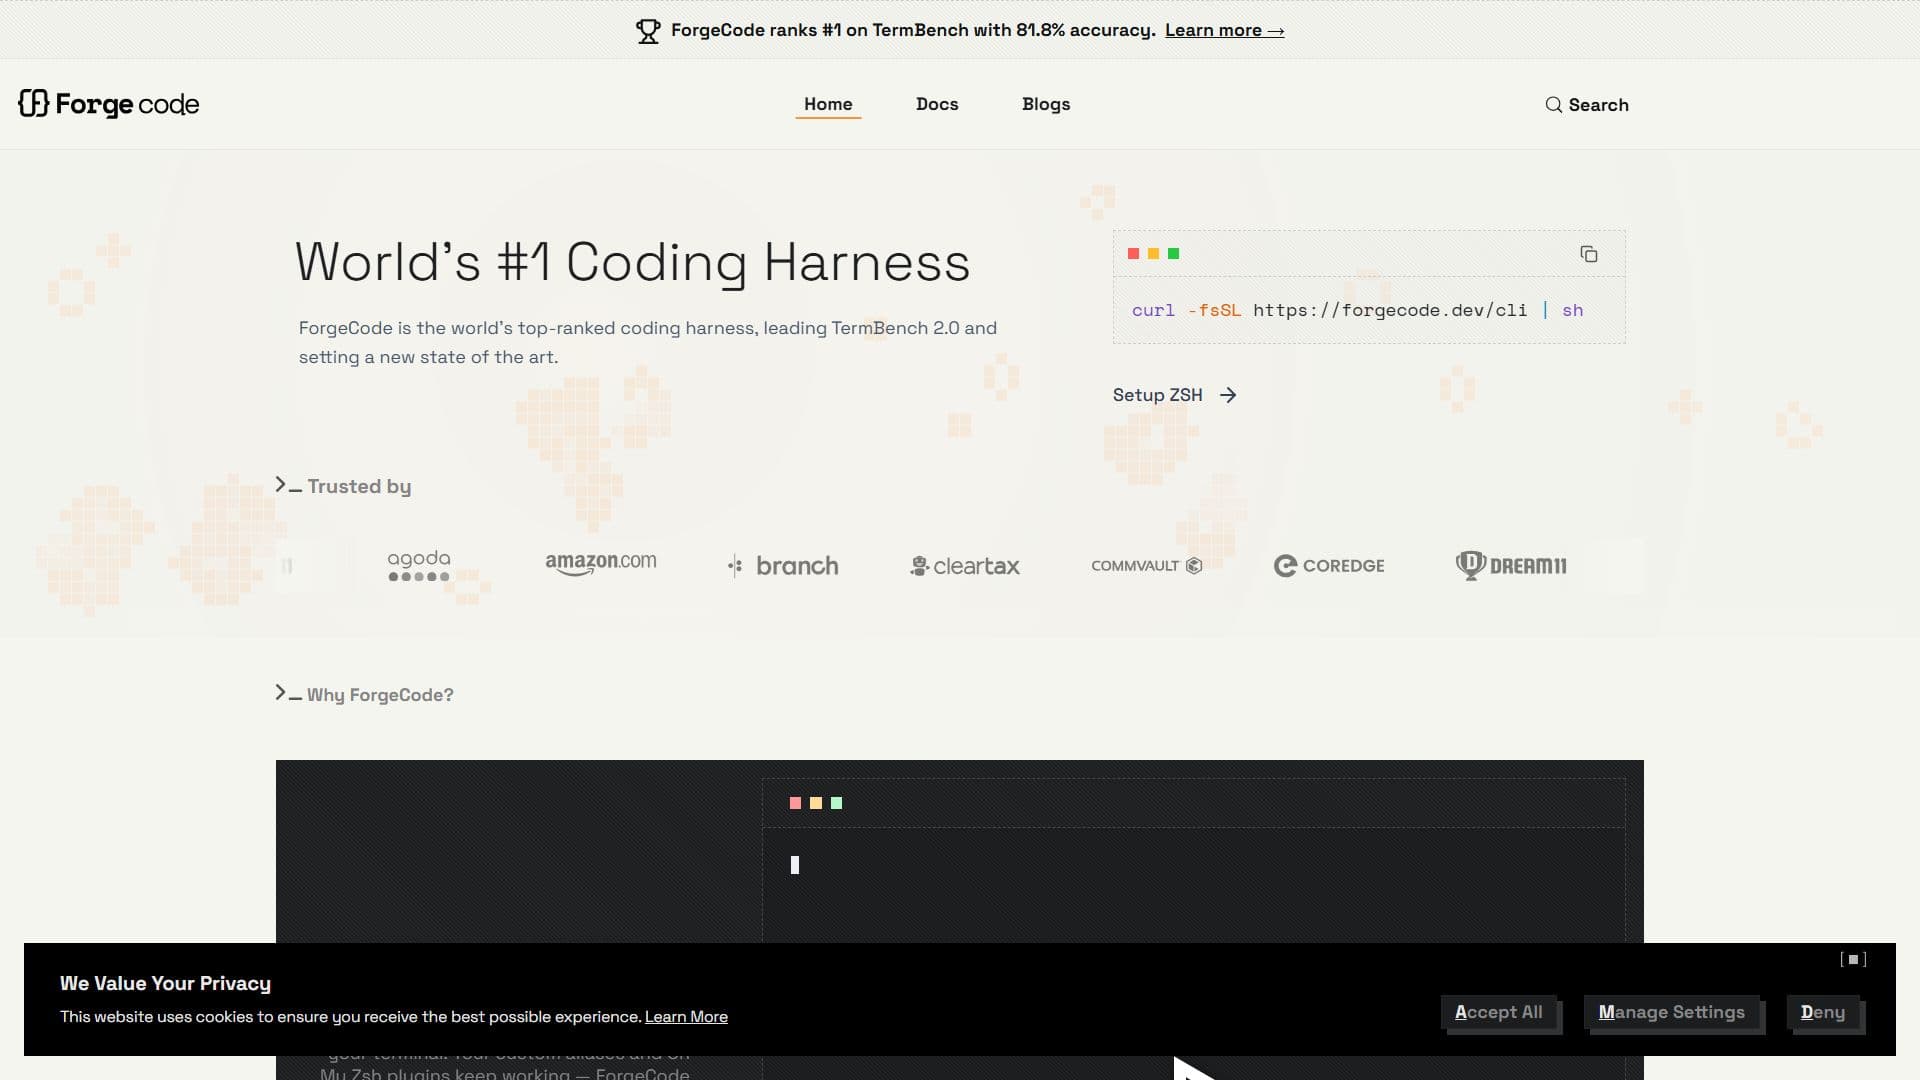The height and width of the screenshot is (1080, 1920).
Task: Go to the Home tab
Action: 828,104
